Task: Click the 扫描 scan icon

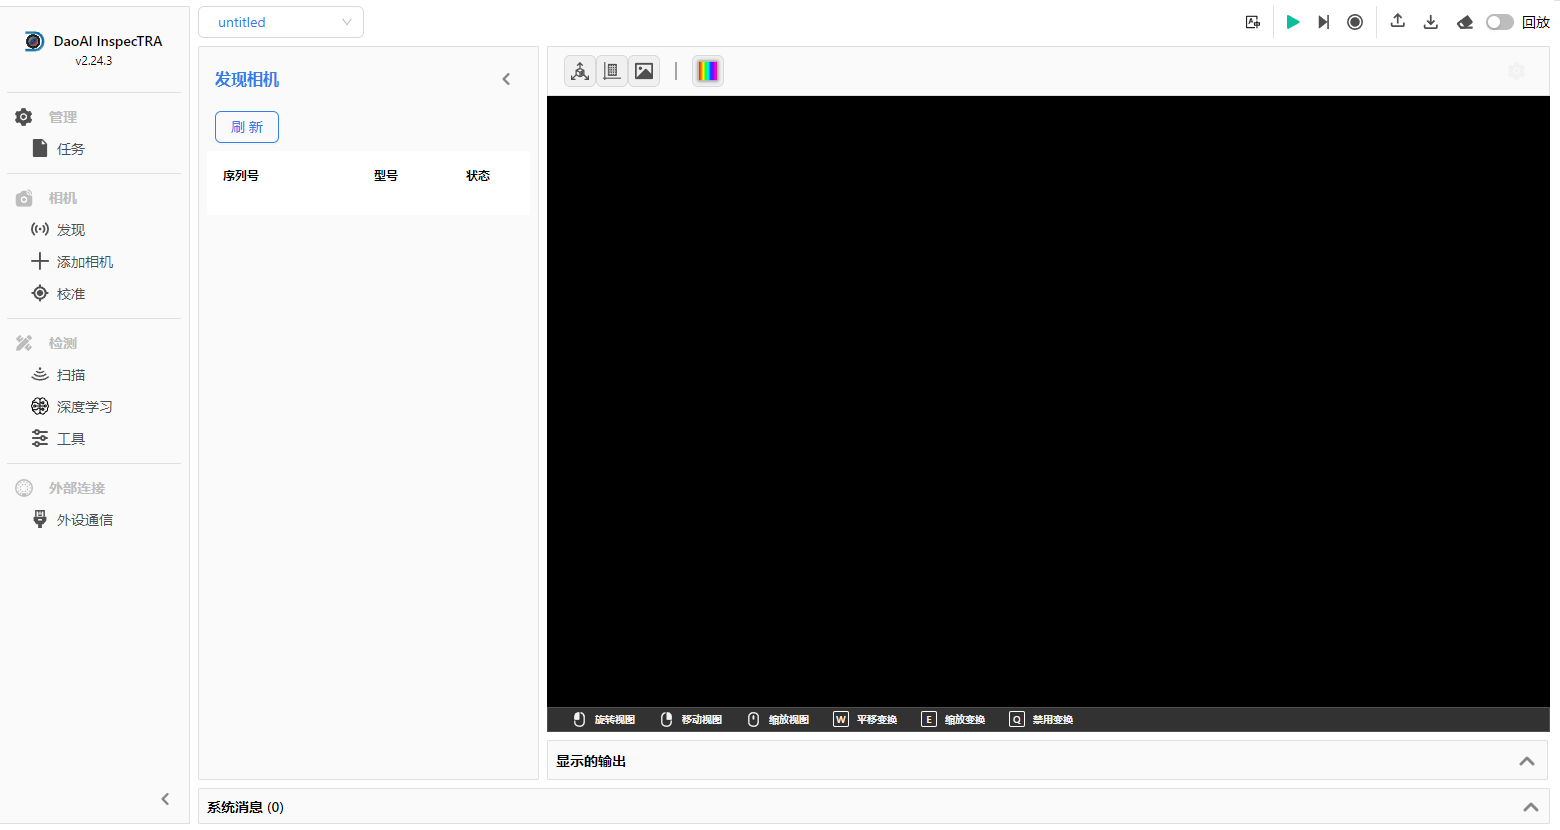Action: tap(40, 374)
